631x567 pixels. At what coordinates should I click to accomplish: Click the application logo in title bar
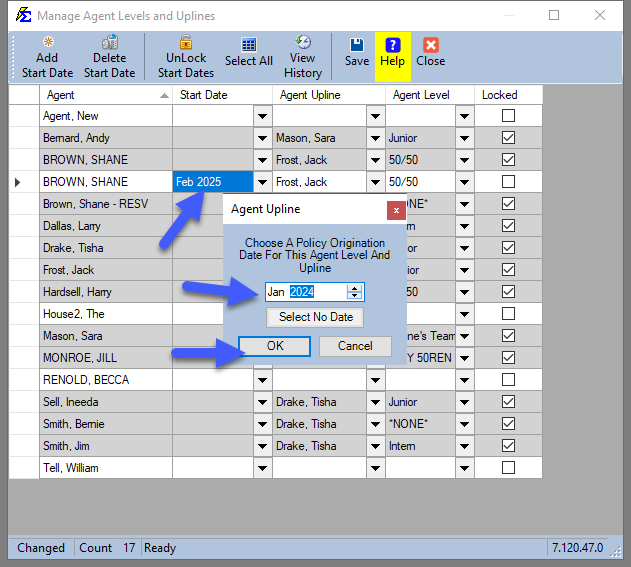[x=23, y=15]
